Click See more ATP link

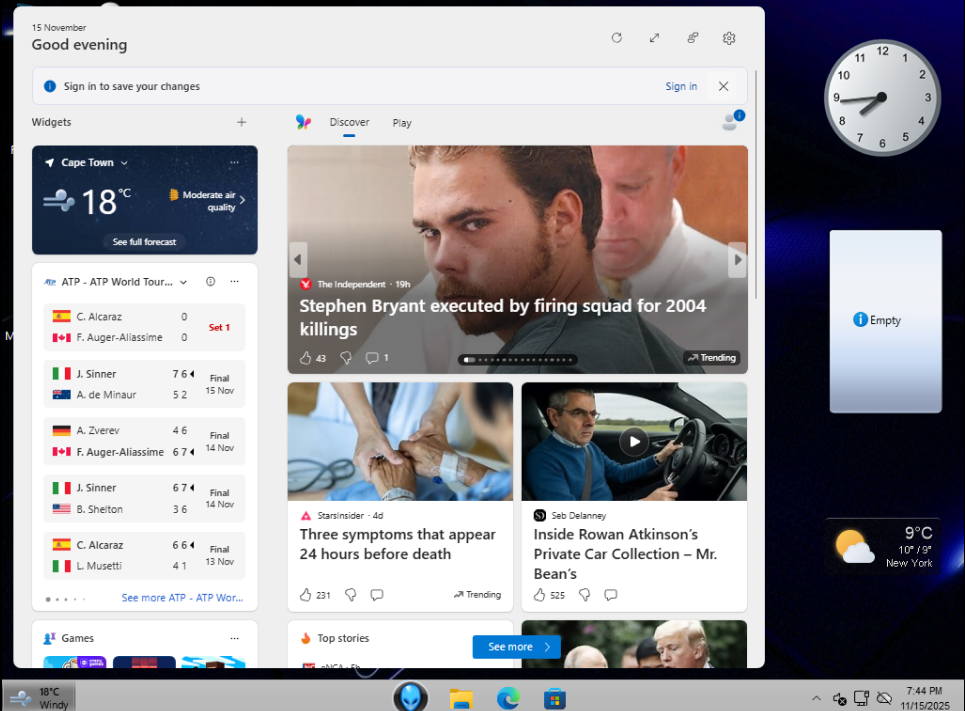point(182,598)
